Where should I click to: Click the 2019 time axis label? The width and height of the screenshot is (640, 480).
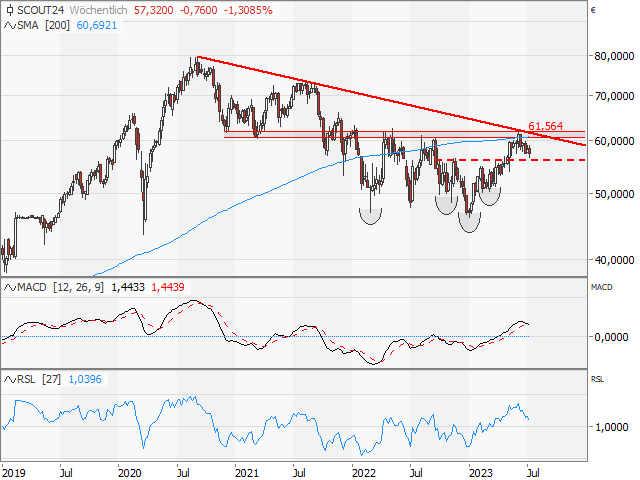click(13, 473)
